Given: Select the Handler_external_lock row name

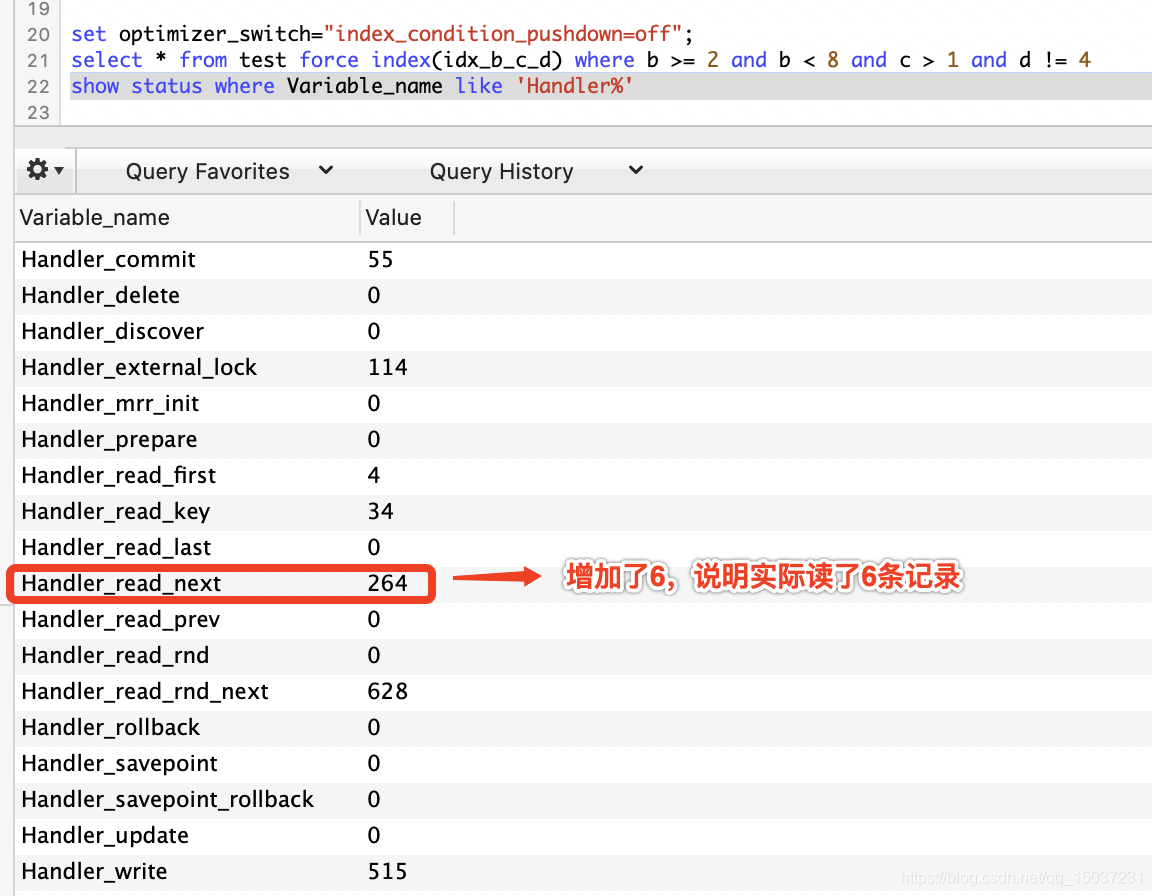Looking at the screenshot, I should (140, 367).
